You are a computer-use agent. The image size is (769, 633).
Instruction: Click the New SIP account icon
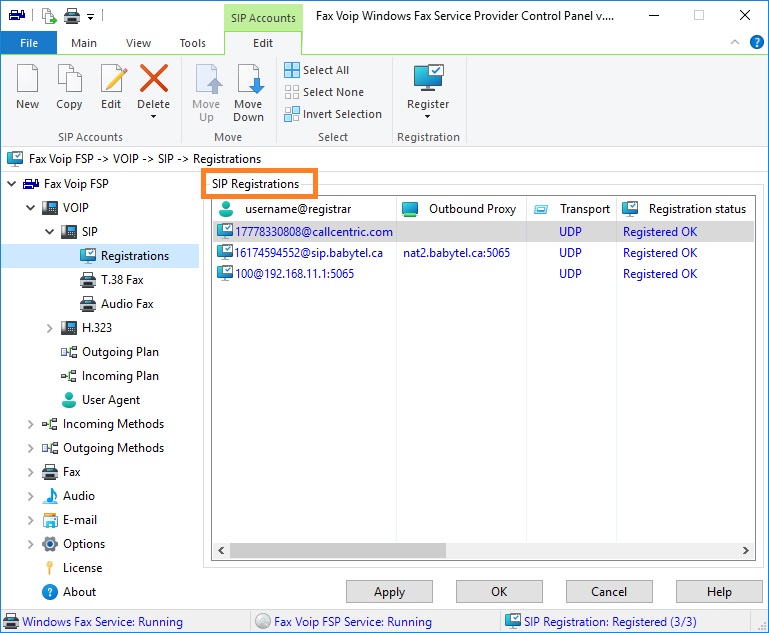(x=27, y=78)
